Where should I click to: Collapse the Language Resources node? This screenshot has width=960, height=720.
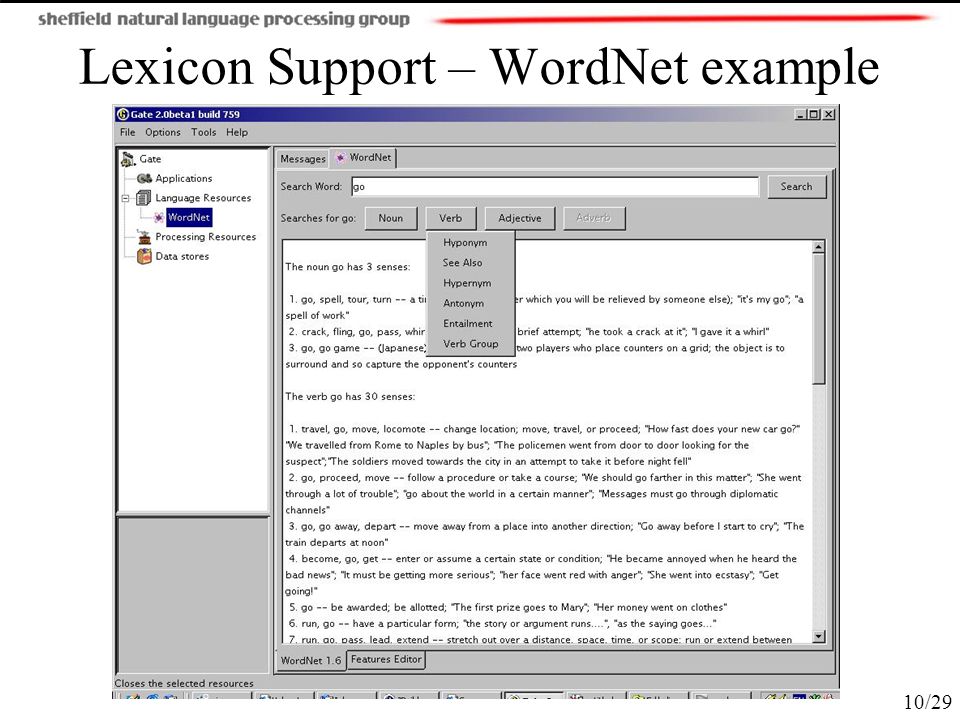[125, 198]
